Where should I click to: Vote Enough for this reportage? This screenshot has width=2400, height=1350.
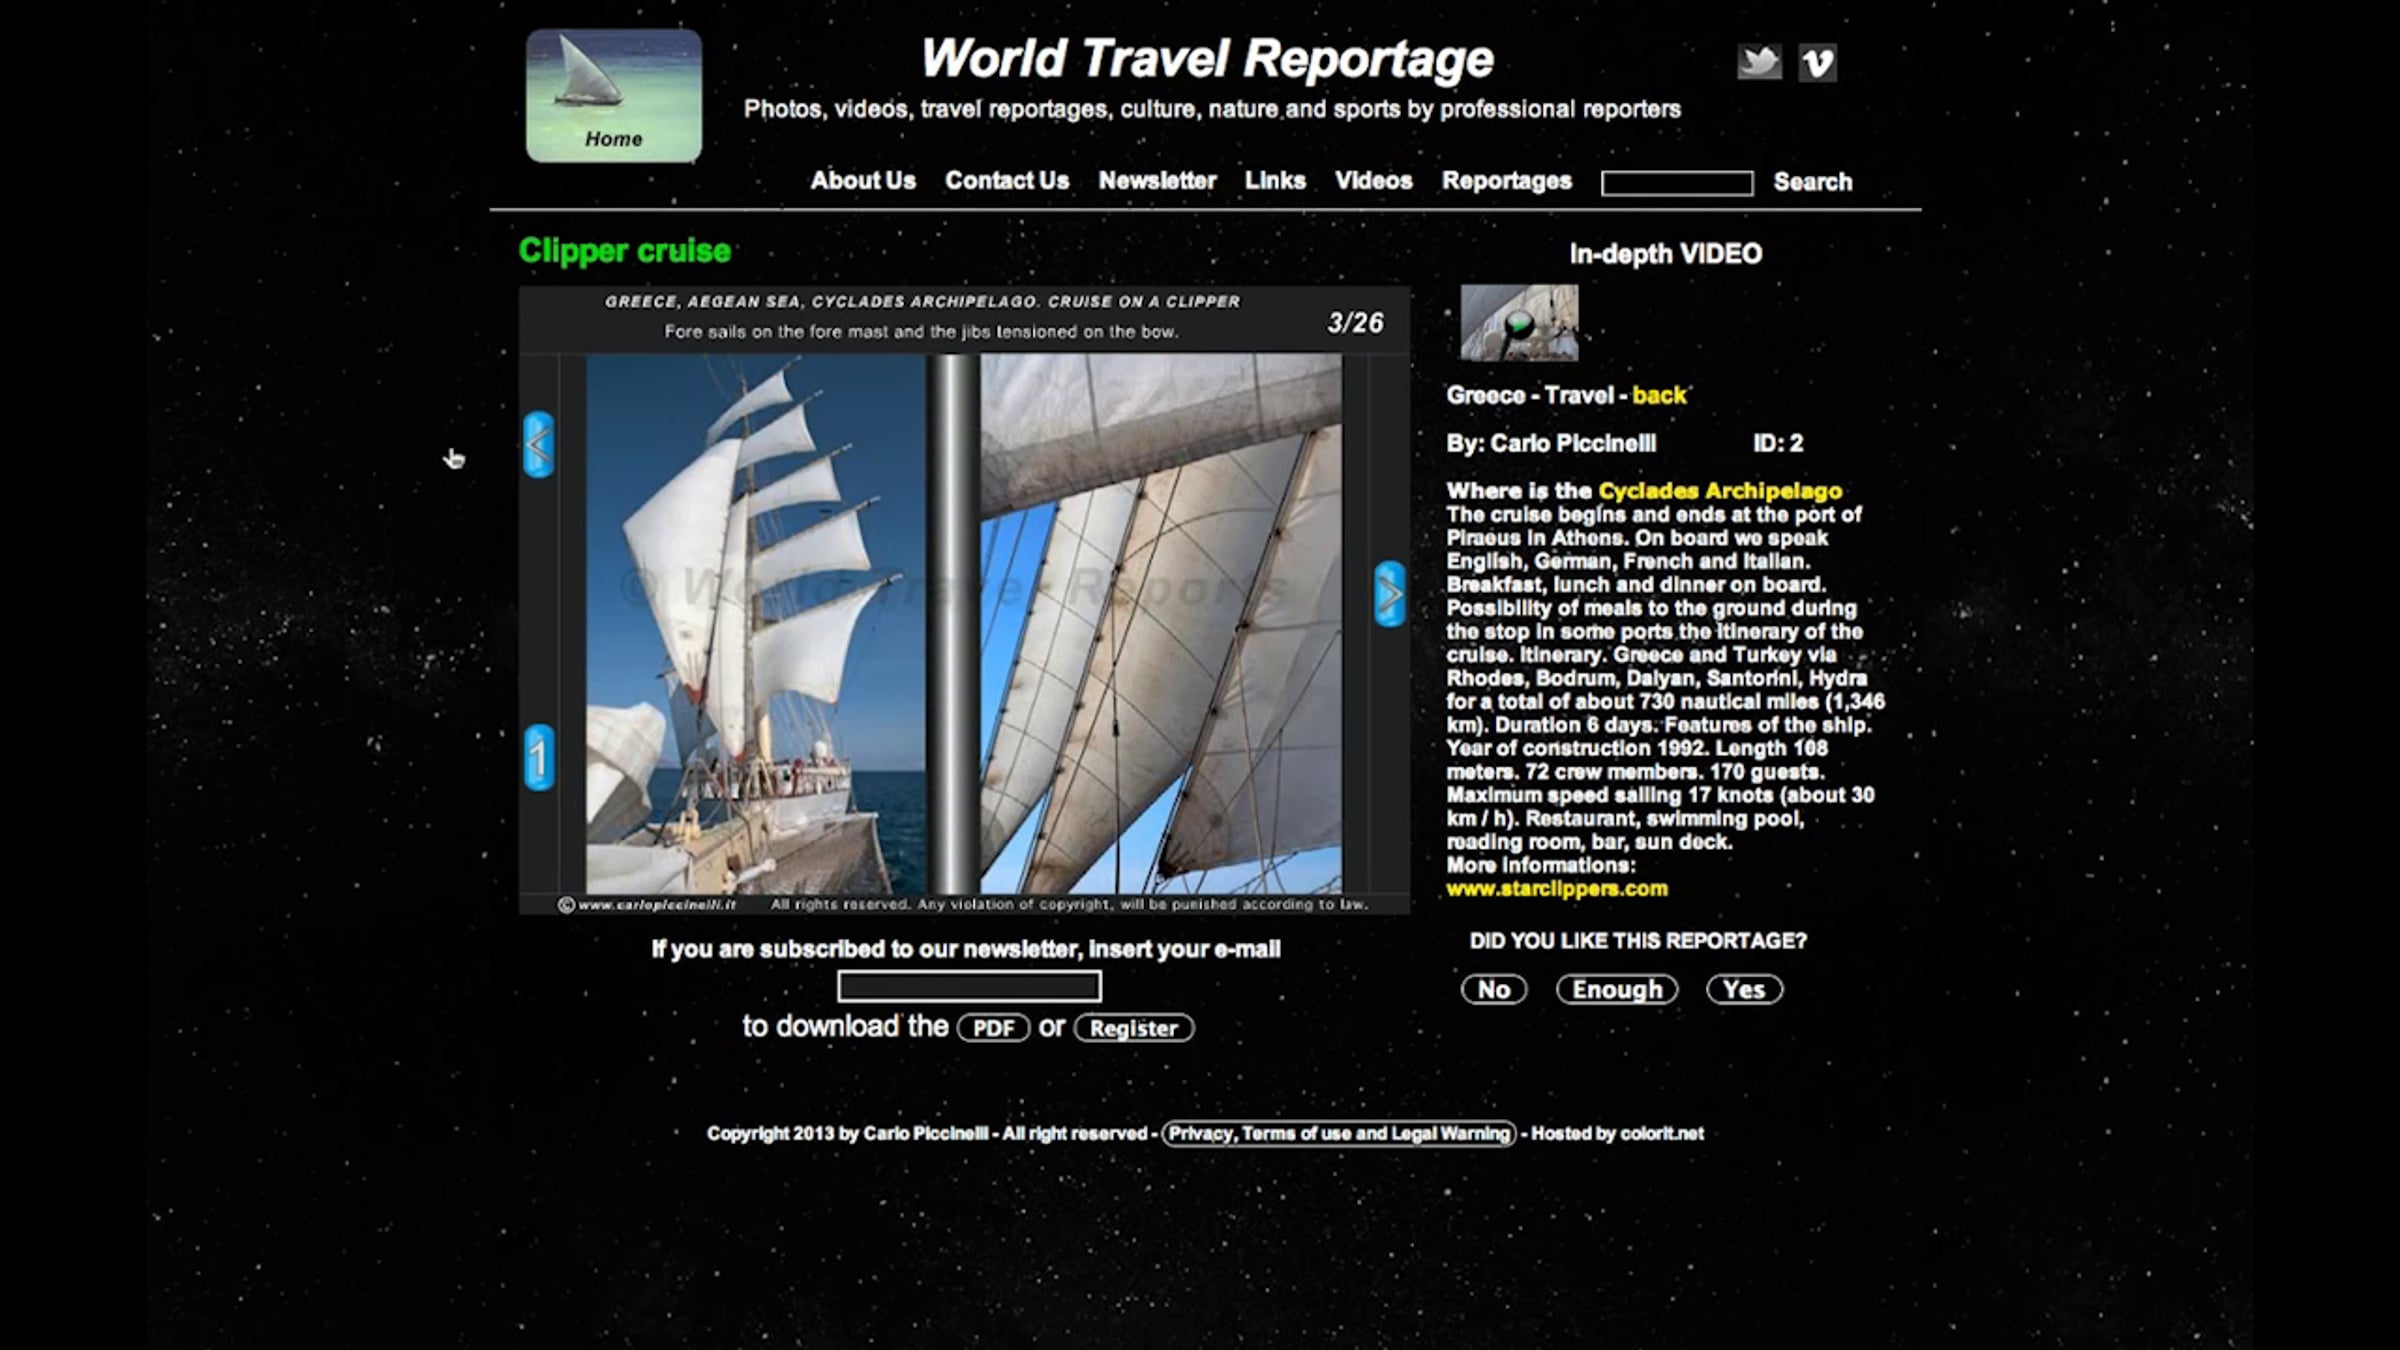tap(1616, 989)
